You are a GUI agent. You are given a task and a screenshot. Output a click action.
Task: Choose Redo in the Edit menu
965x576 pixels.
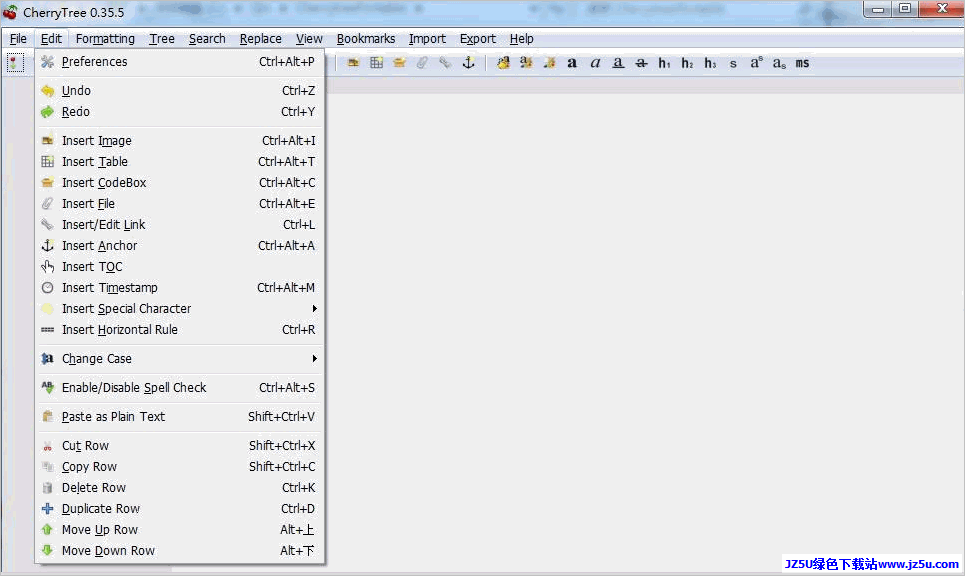point(179,111)
